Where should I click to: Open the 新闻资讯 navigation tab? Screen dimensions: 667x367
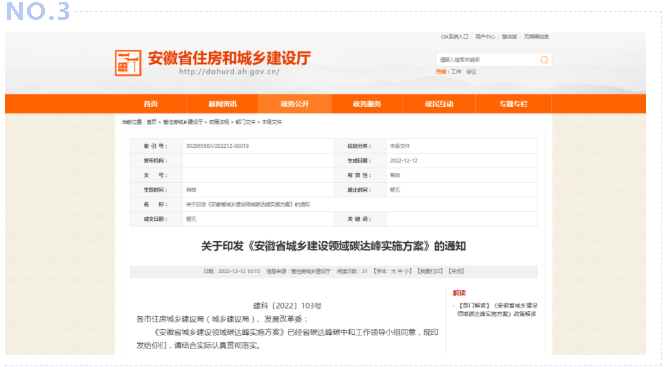coord(222,104)
